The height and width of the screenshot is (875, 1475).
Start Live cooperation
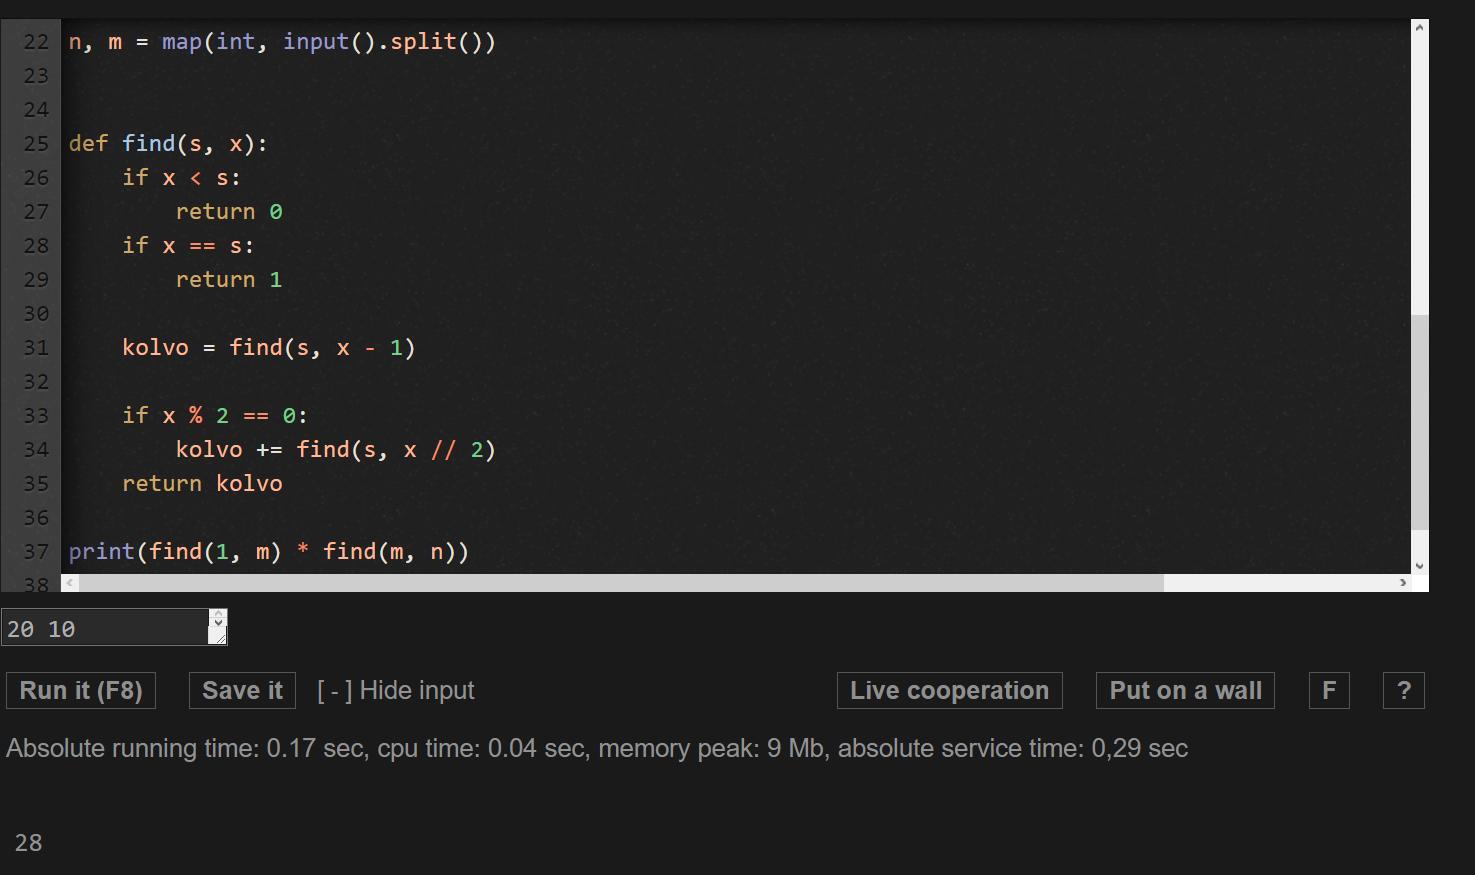[x=949, y=691]
